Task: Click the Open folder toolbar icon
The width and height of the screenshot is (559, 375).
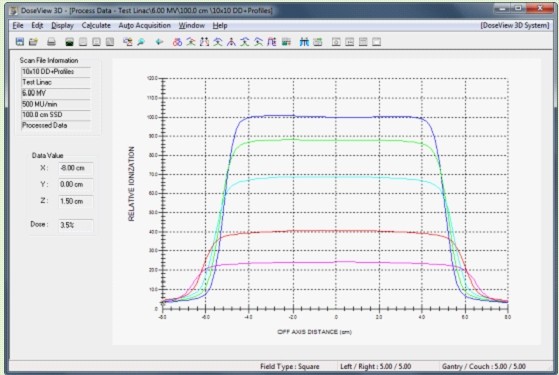Action: [33, 42]
